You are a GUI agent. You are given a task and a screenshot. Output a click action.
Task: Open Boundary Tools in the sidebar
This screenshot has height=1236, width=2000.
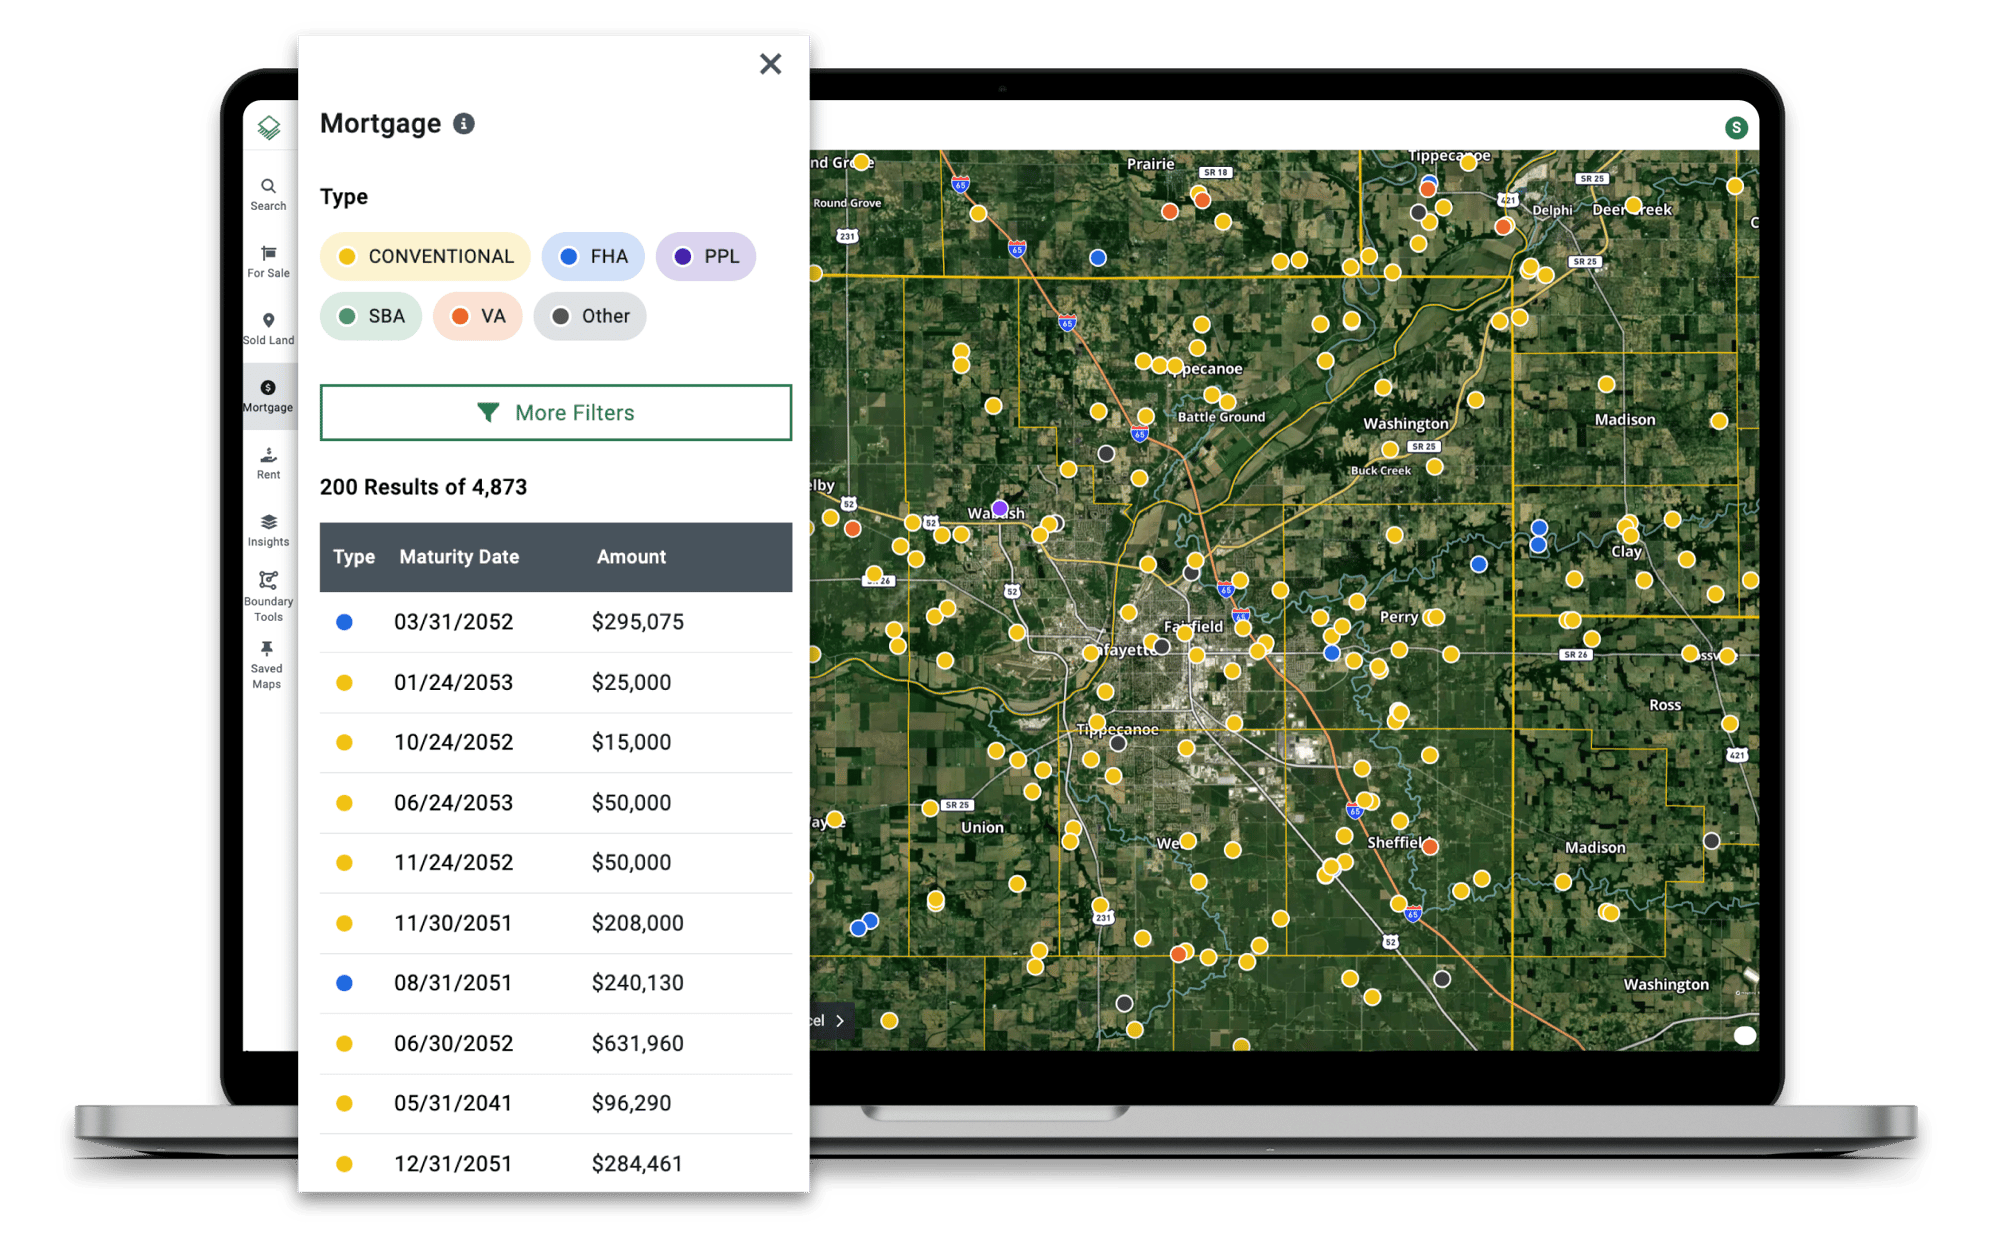(268, 596)
